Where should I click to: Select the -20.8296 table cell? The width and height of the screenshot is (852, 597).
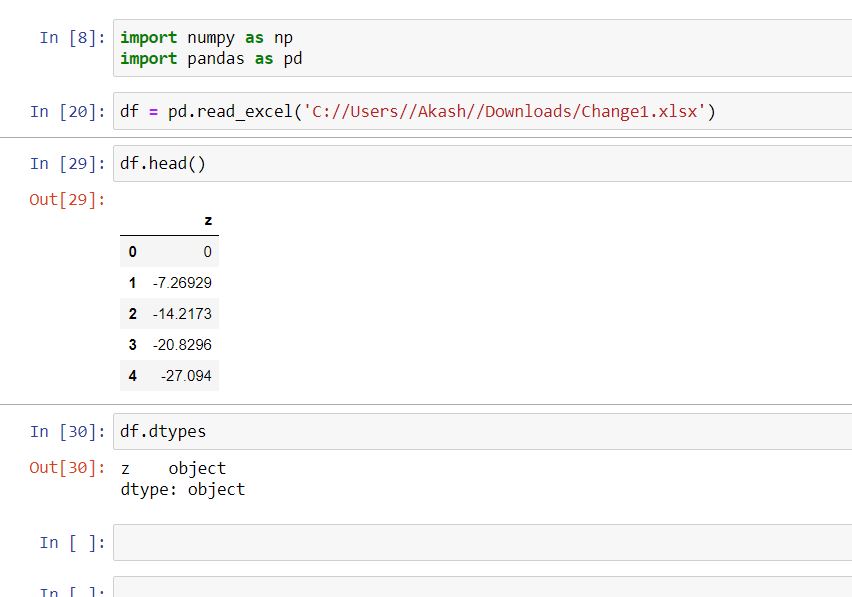182,344
